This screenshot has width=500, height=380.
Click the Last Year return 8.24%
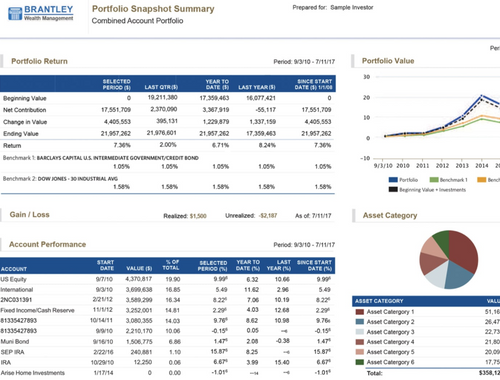point(267,145)
